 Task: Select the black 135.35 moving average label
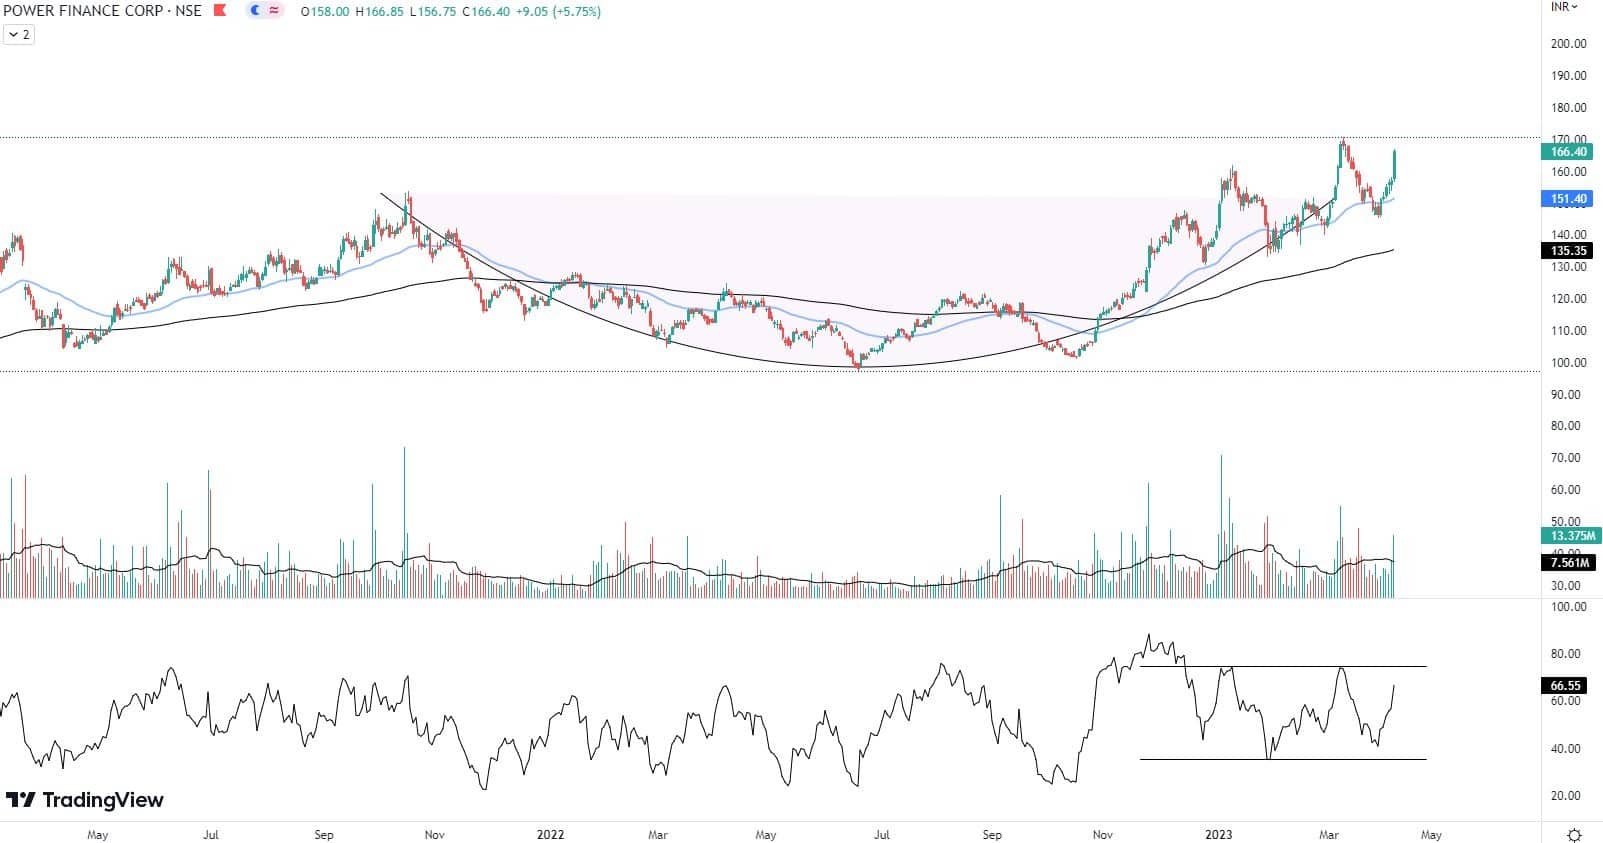click(x=1568, y=251)
